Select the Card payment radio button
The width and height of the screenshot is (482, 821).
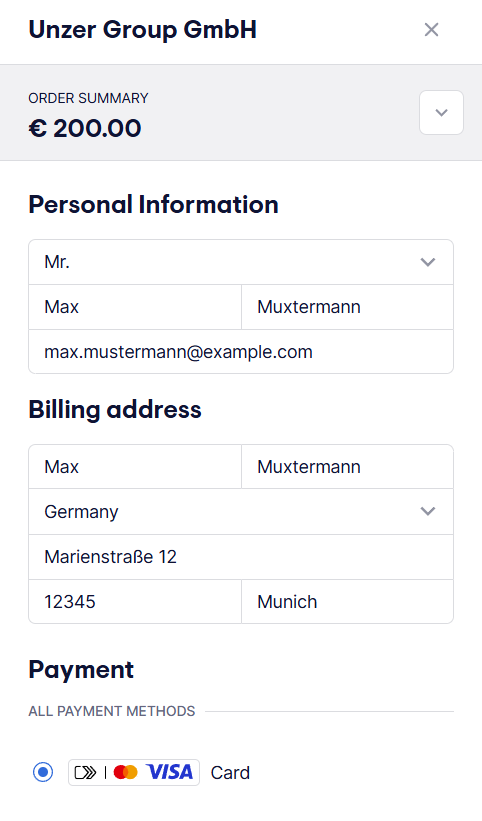43,772
